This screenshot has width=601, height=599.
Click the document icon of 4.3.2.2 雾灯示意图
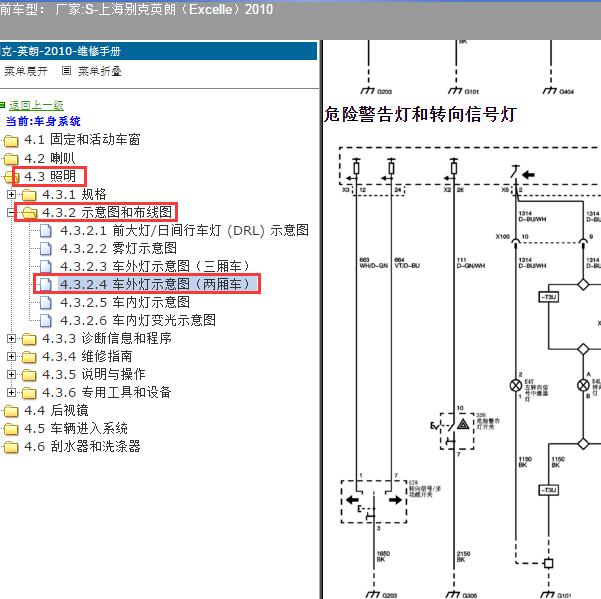[x=46, y=249]
